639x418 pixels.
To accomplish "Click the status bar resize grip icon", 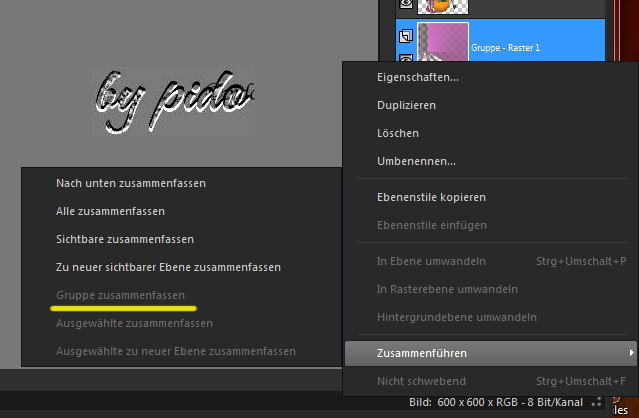I will 599,403.
